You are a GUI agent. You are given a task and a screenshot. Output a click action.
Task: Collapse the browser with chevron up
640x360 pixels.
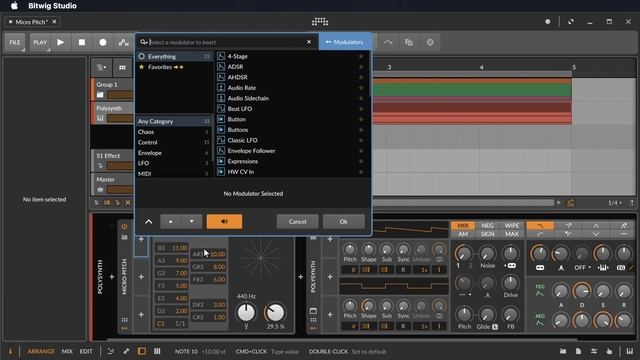click(149, 222)
